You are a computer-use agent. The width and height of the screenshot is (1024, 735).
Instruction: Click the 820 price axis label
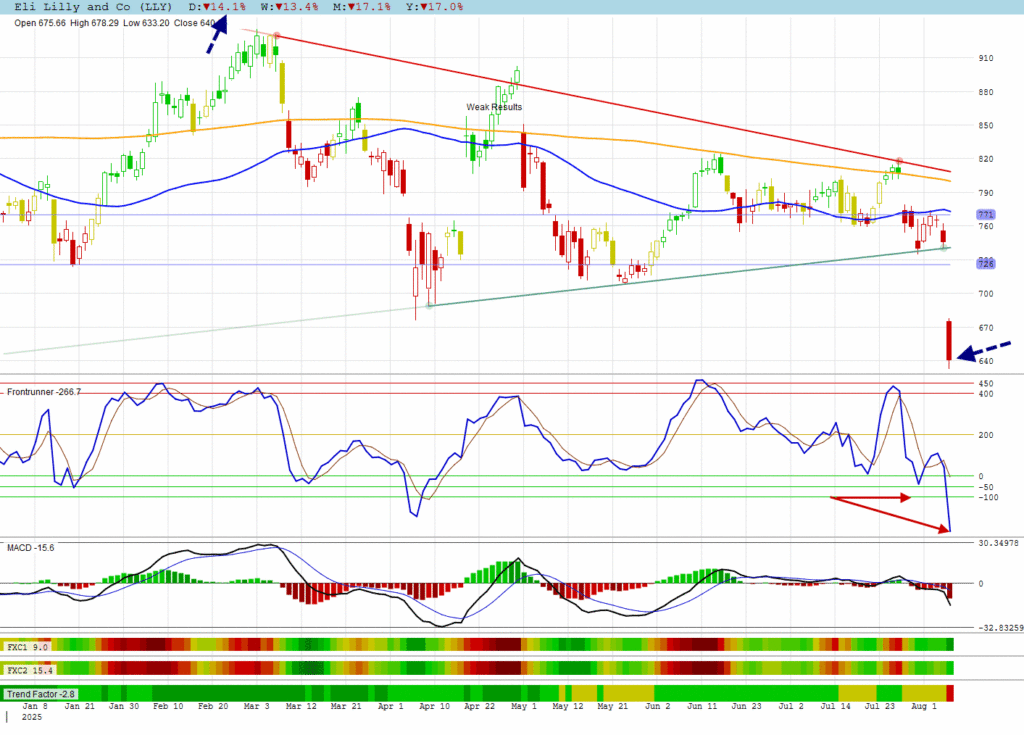point(985,159)
